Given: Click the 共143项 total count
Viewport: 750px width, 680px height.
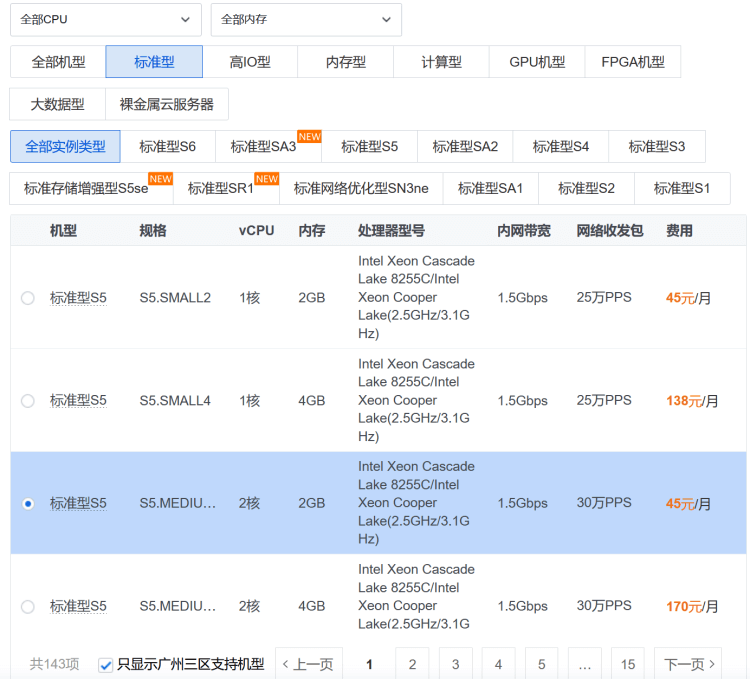Looking at the screenshot, I should point(55,664).
